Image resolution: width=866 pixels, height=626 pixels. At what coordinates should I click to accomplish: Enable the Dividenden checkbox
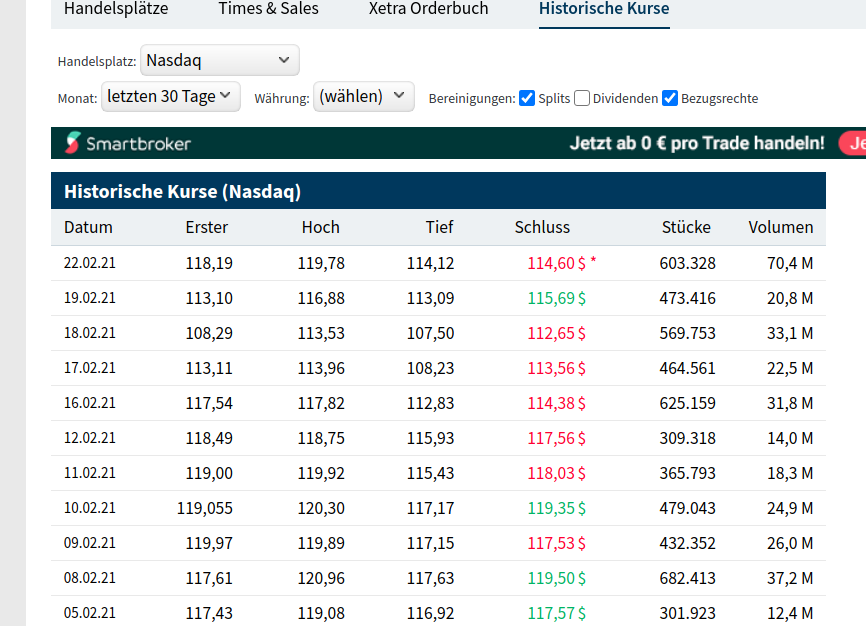pos(582,98)
